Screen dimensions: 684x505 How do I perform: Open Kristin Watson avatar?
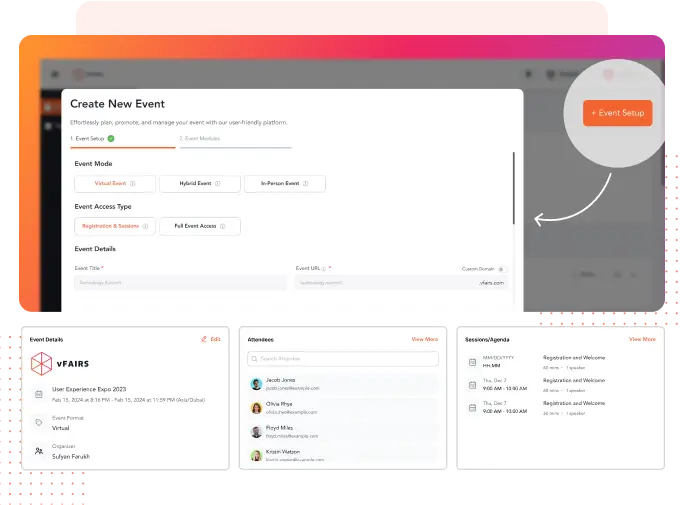256,456
